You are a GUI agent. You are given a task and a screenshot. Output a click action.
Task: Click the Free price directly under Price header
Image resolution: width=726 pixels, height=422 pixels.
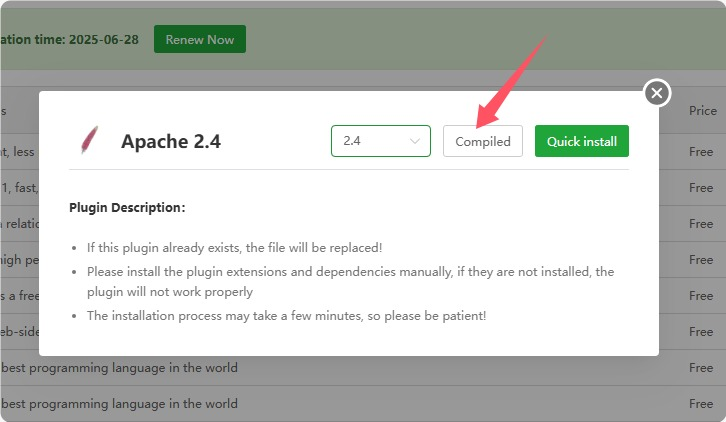pyautogui.click(x=701, y=152)
